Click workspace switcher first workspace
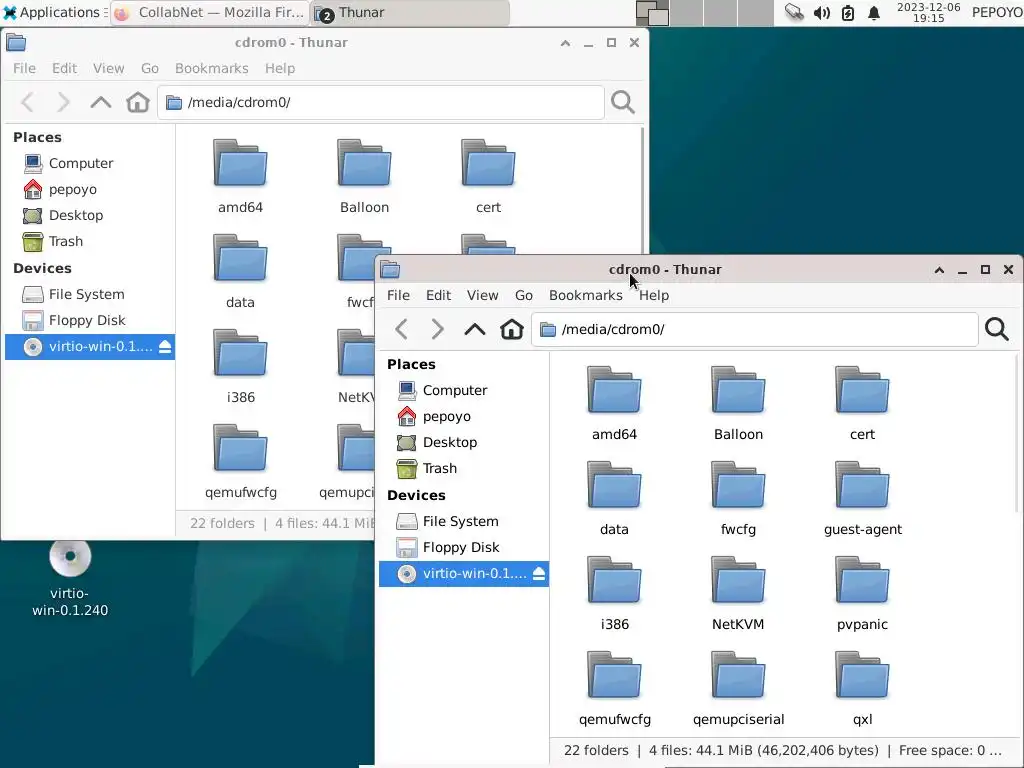The height and width of the screenshot is (768, 1024). pyautogui.click(x=652, y=12)
